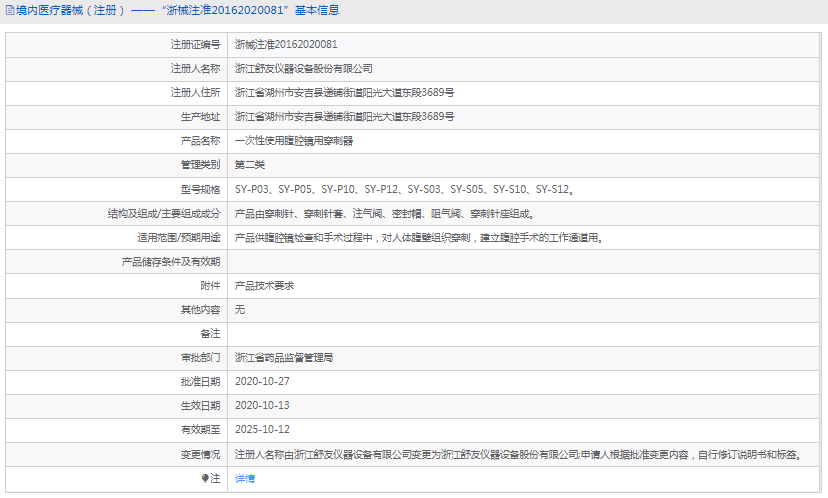Screen dimensions: 828x498
Task: Click the 有效期至 row label
Action: (x=201, y=430)
